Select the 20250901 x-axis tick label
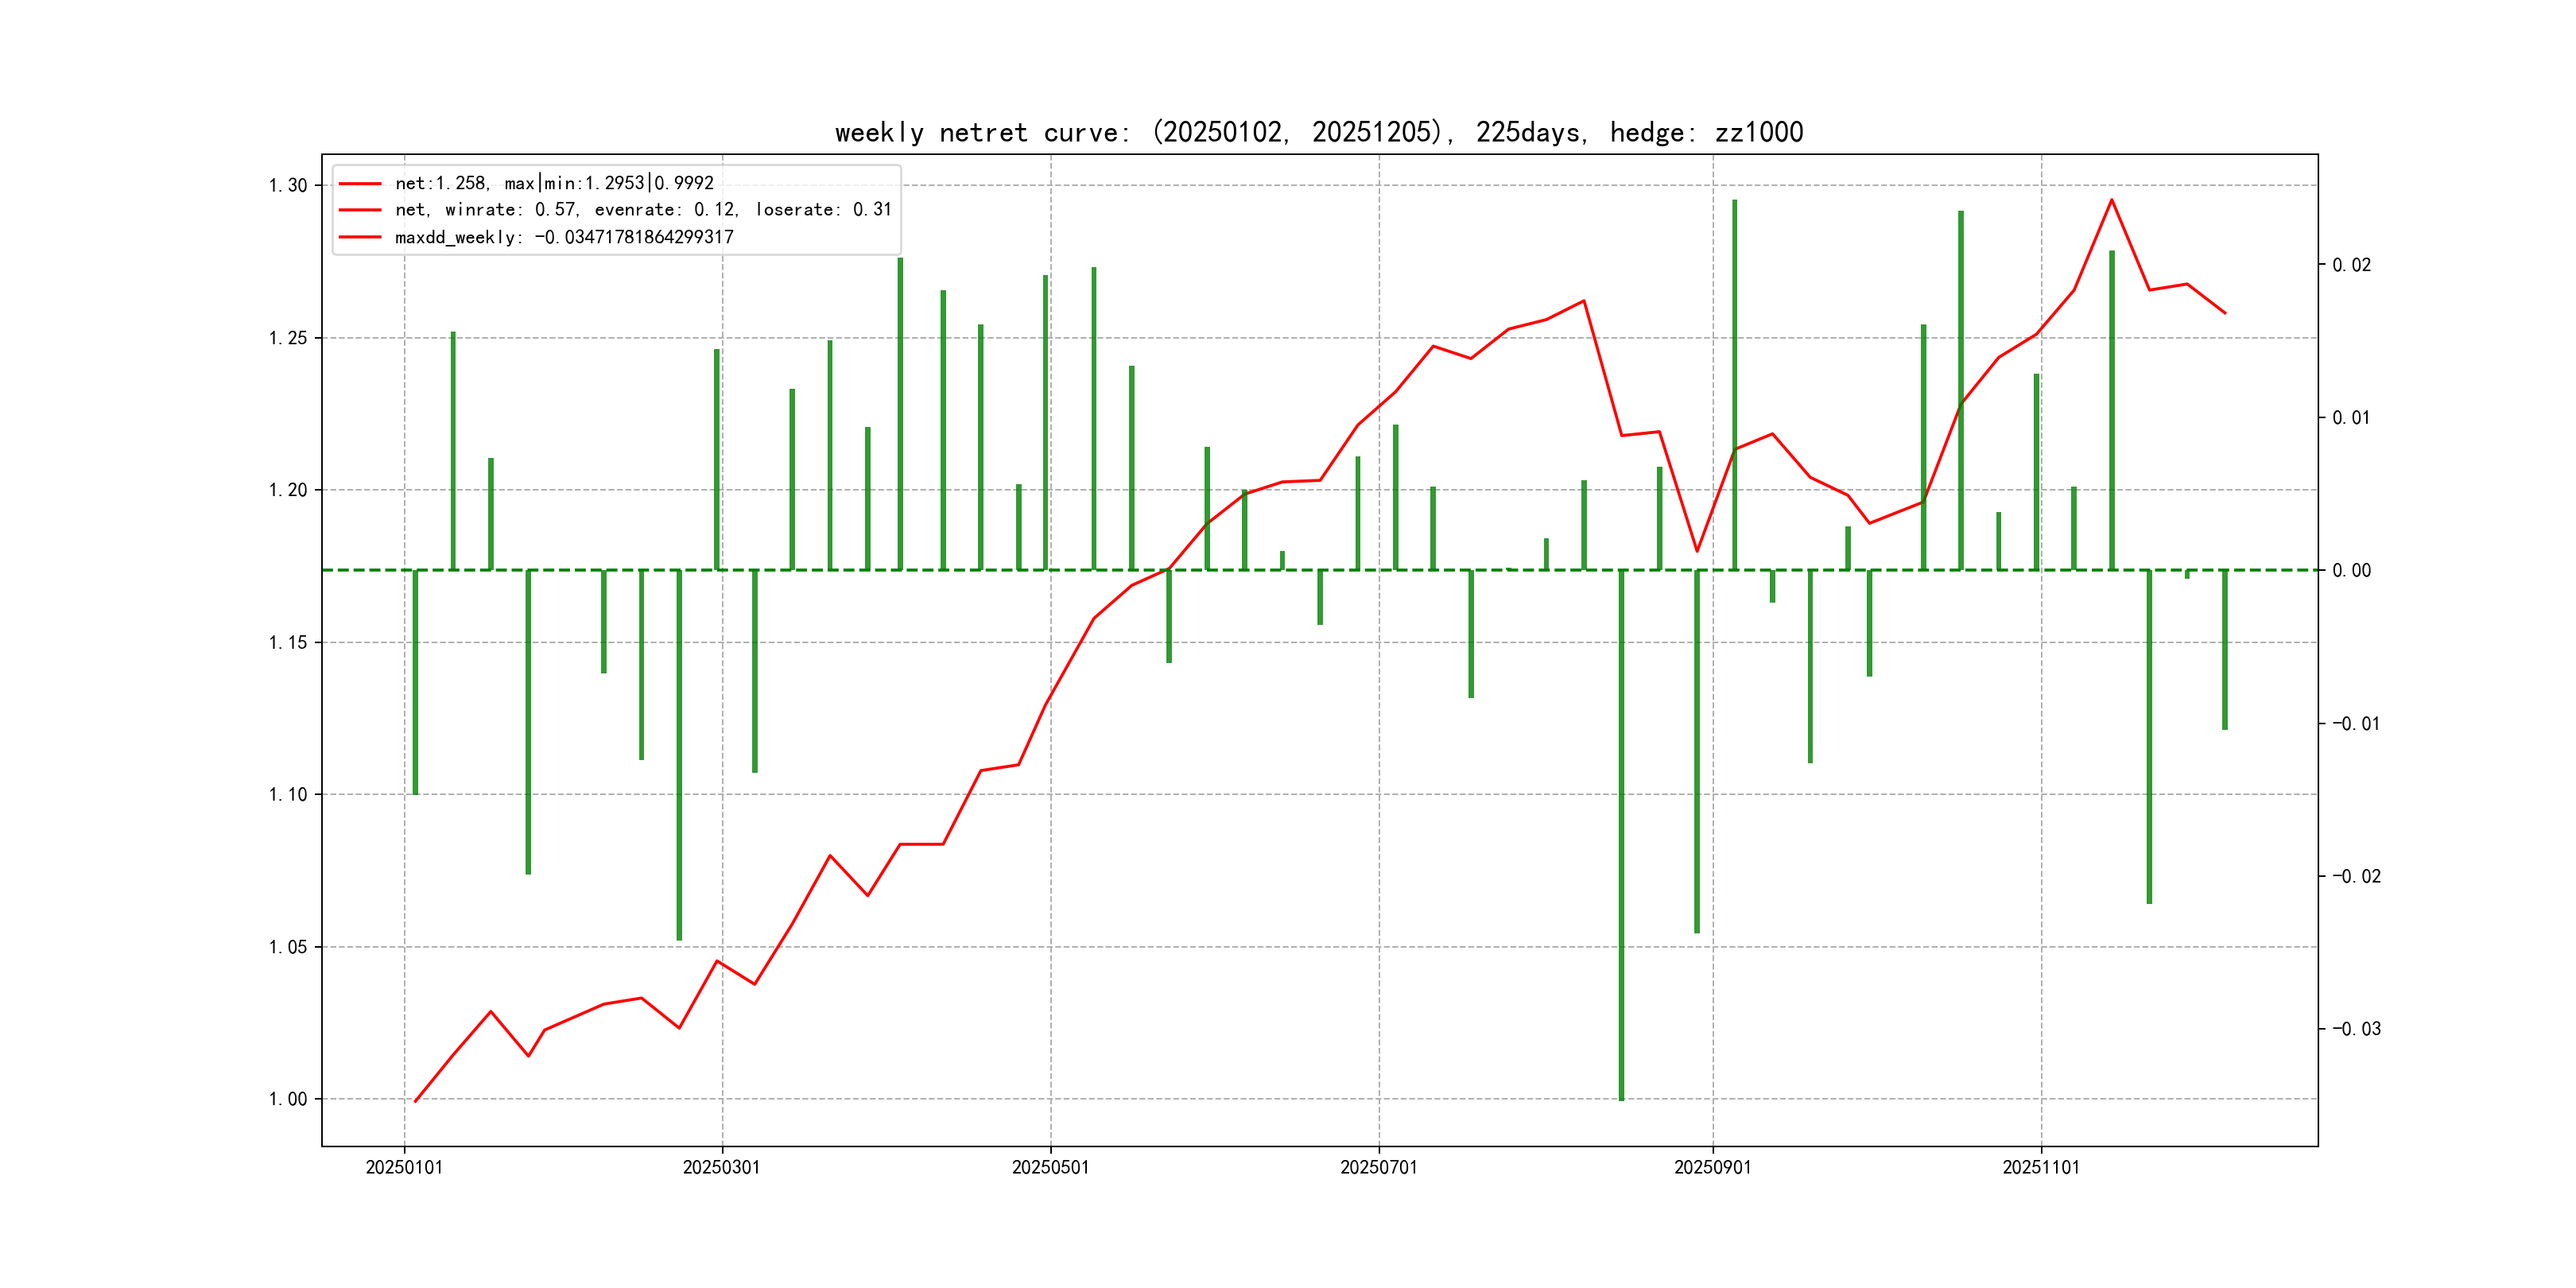Image resolution: width=2576 pixels, height=1288 pixels. [x=1712, y=1167]
